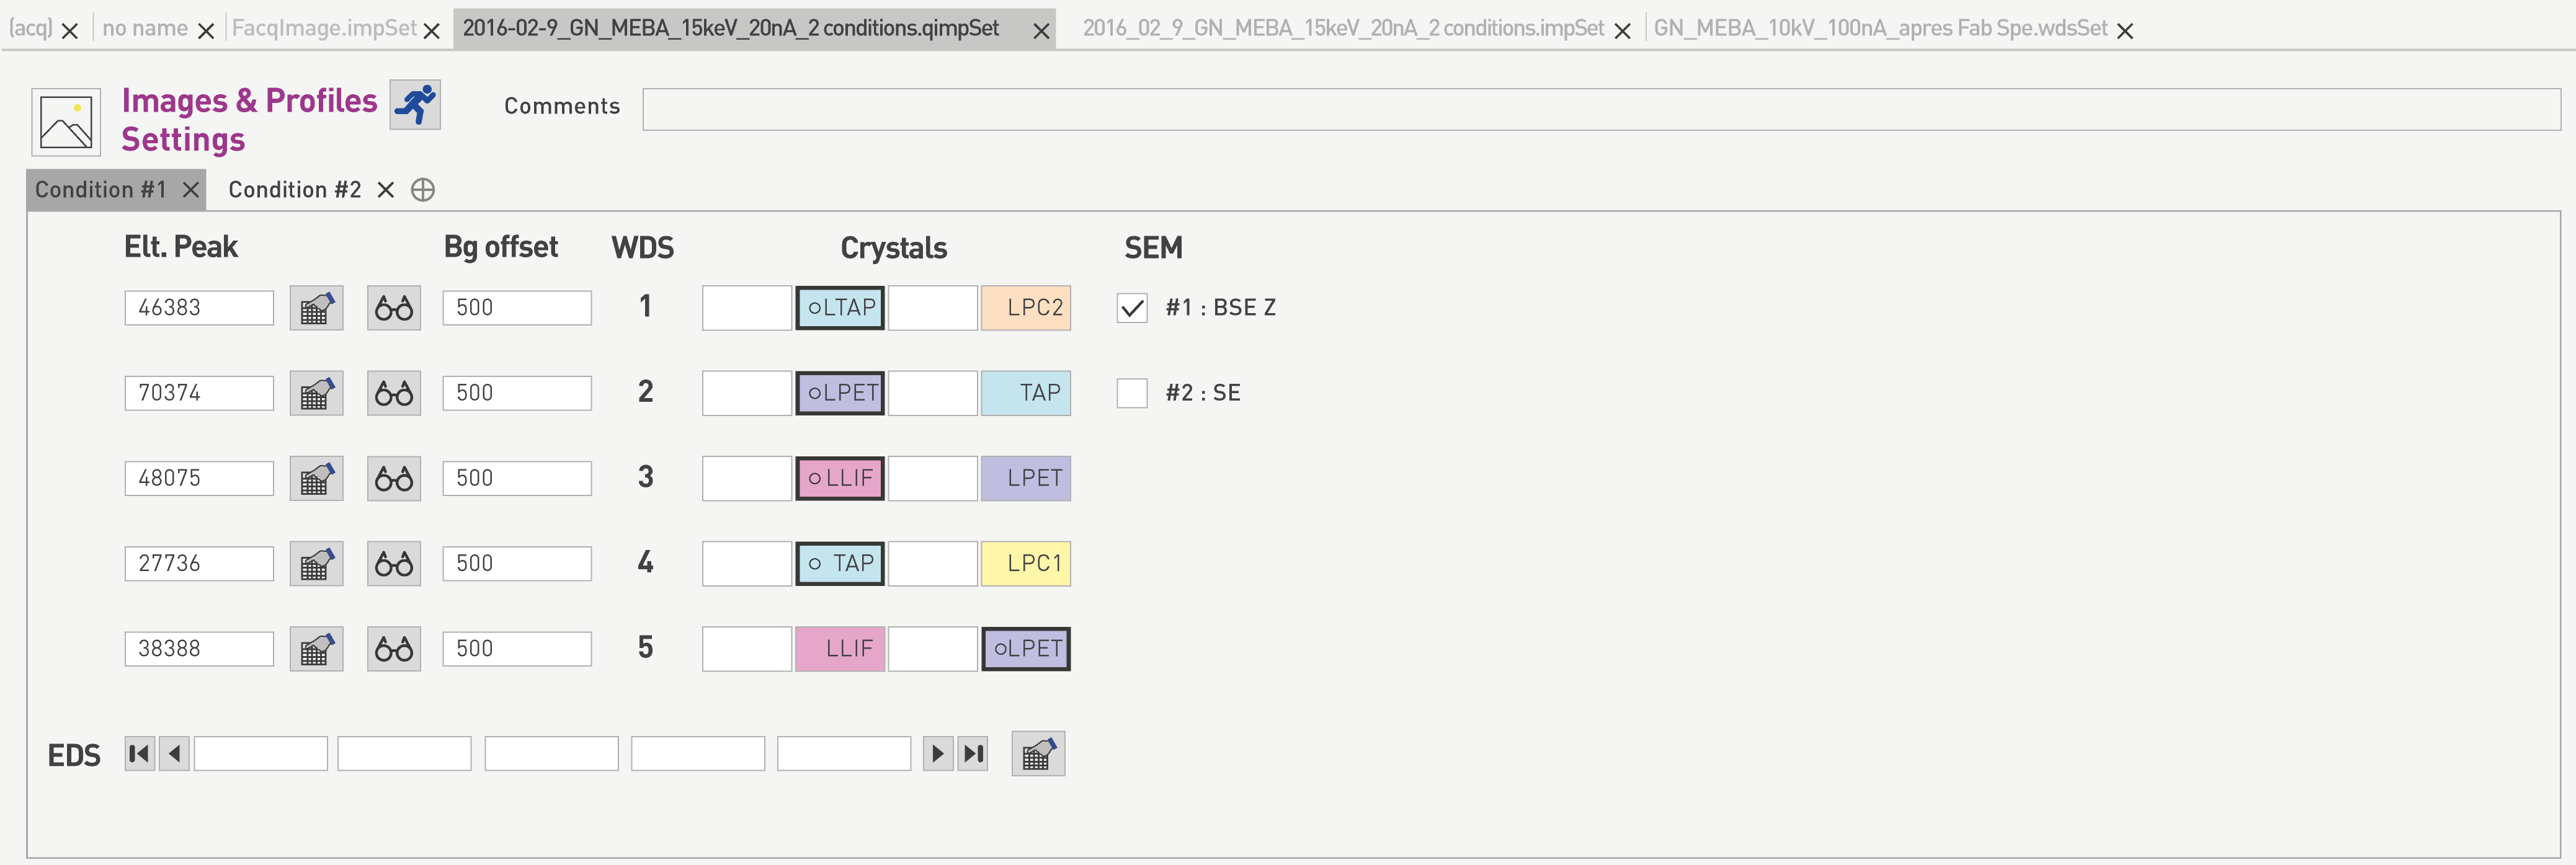Close the Condition #1 tab
This screenshot has width=2576, height=865.
click(190, 190)
